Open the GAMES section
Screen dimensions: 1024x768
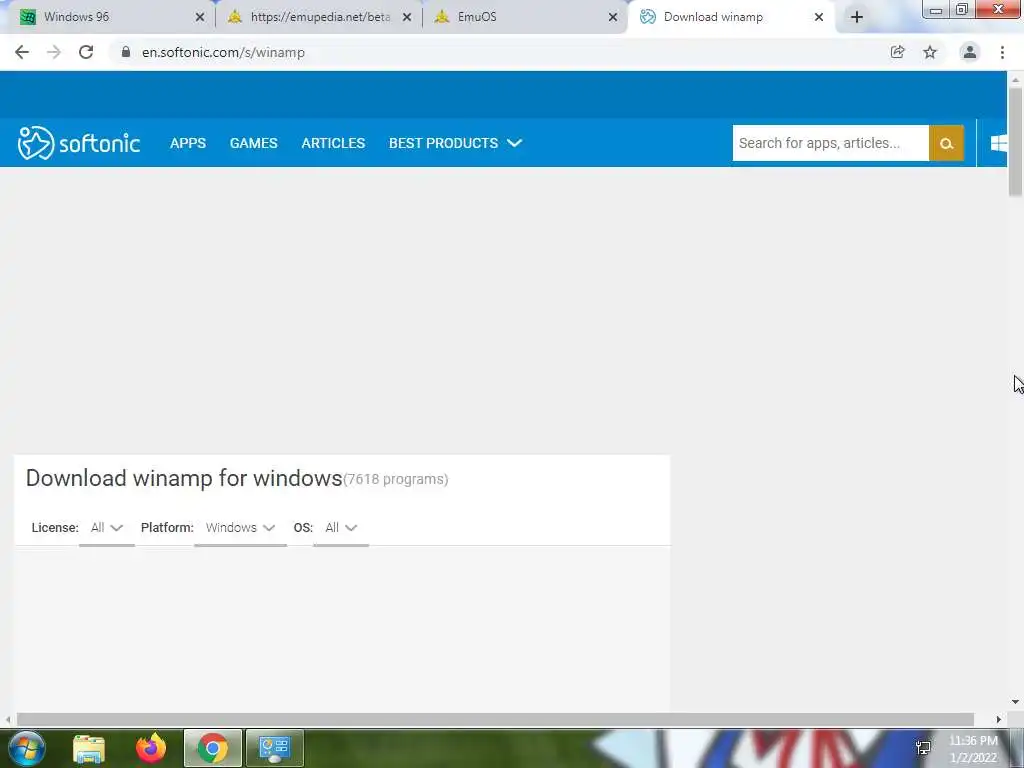pos(253,143)
